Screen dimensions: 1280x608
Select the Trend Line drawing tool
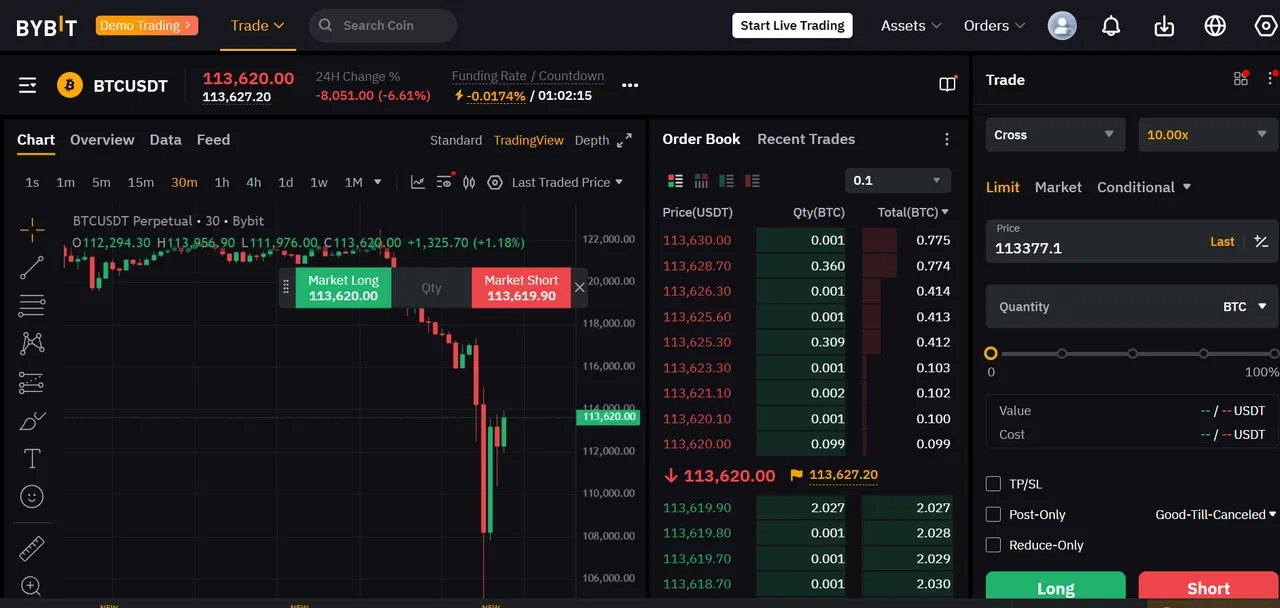pyautogui.click(x=31, y=267)
